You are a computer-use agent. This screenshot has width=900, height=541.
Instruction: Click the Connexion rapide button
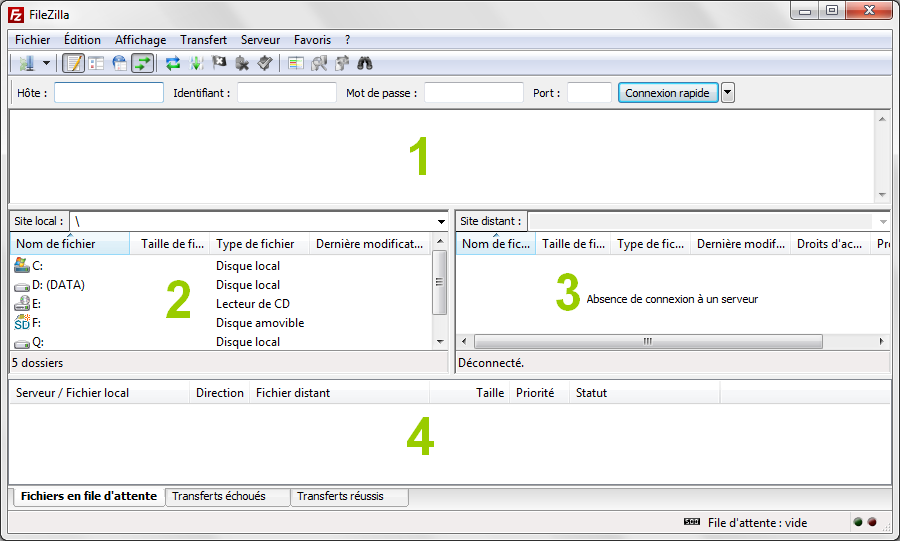point(668,93)
